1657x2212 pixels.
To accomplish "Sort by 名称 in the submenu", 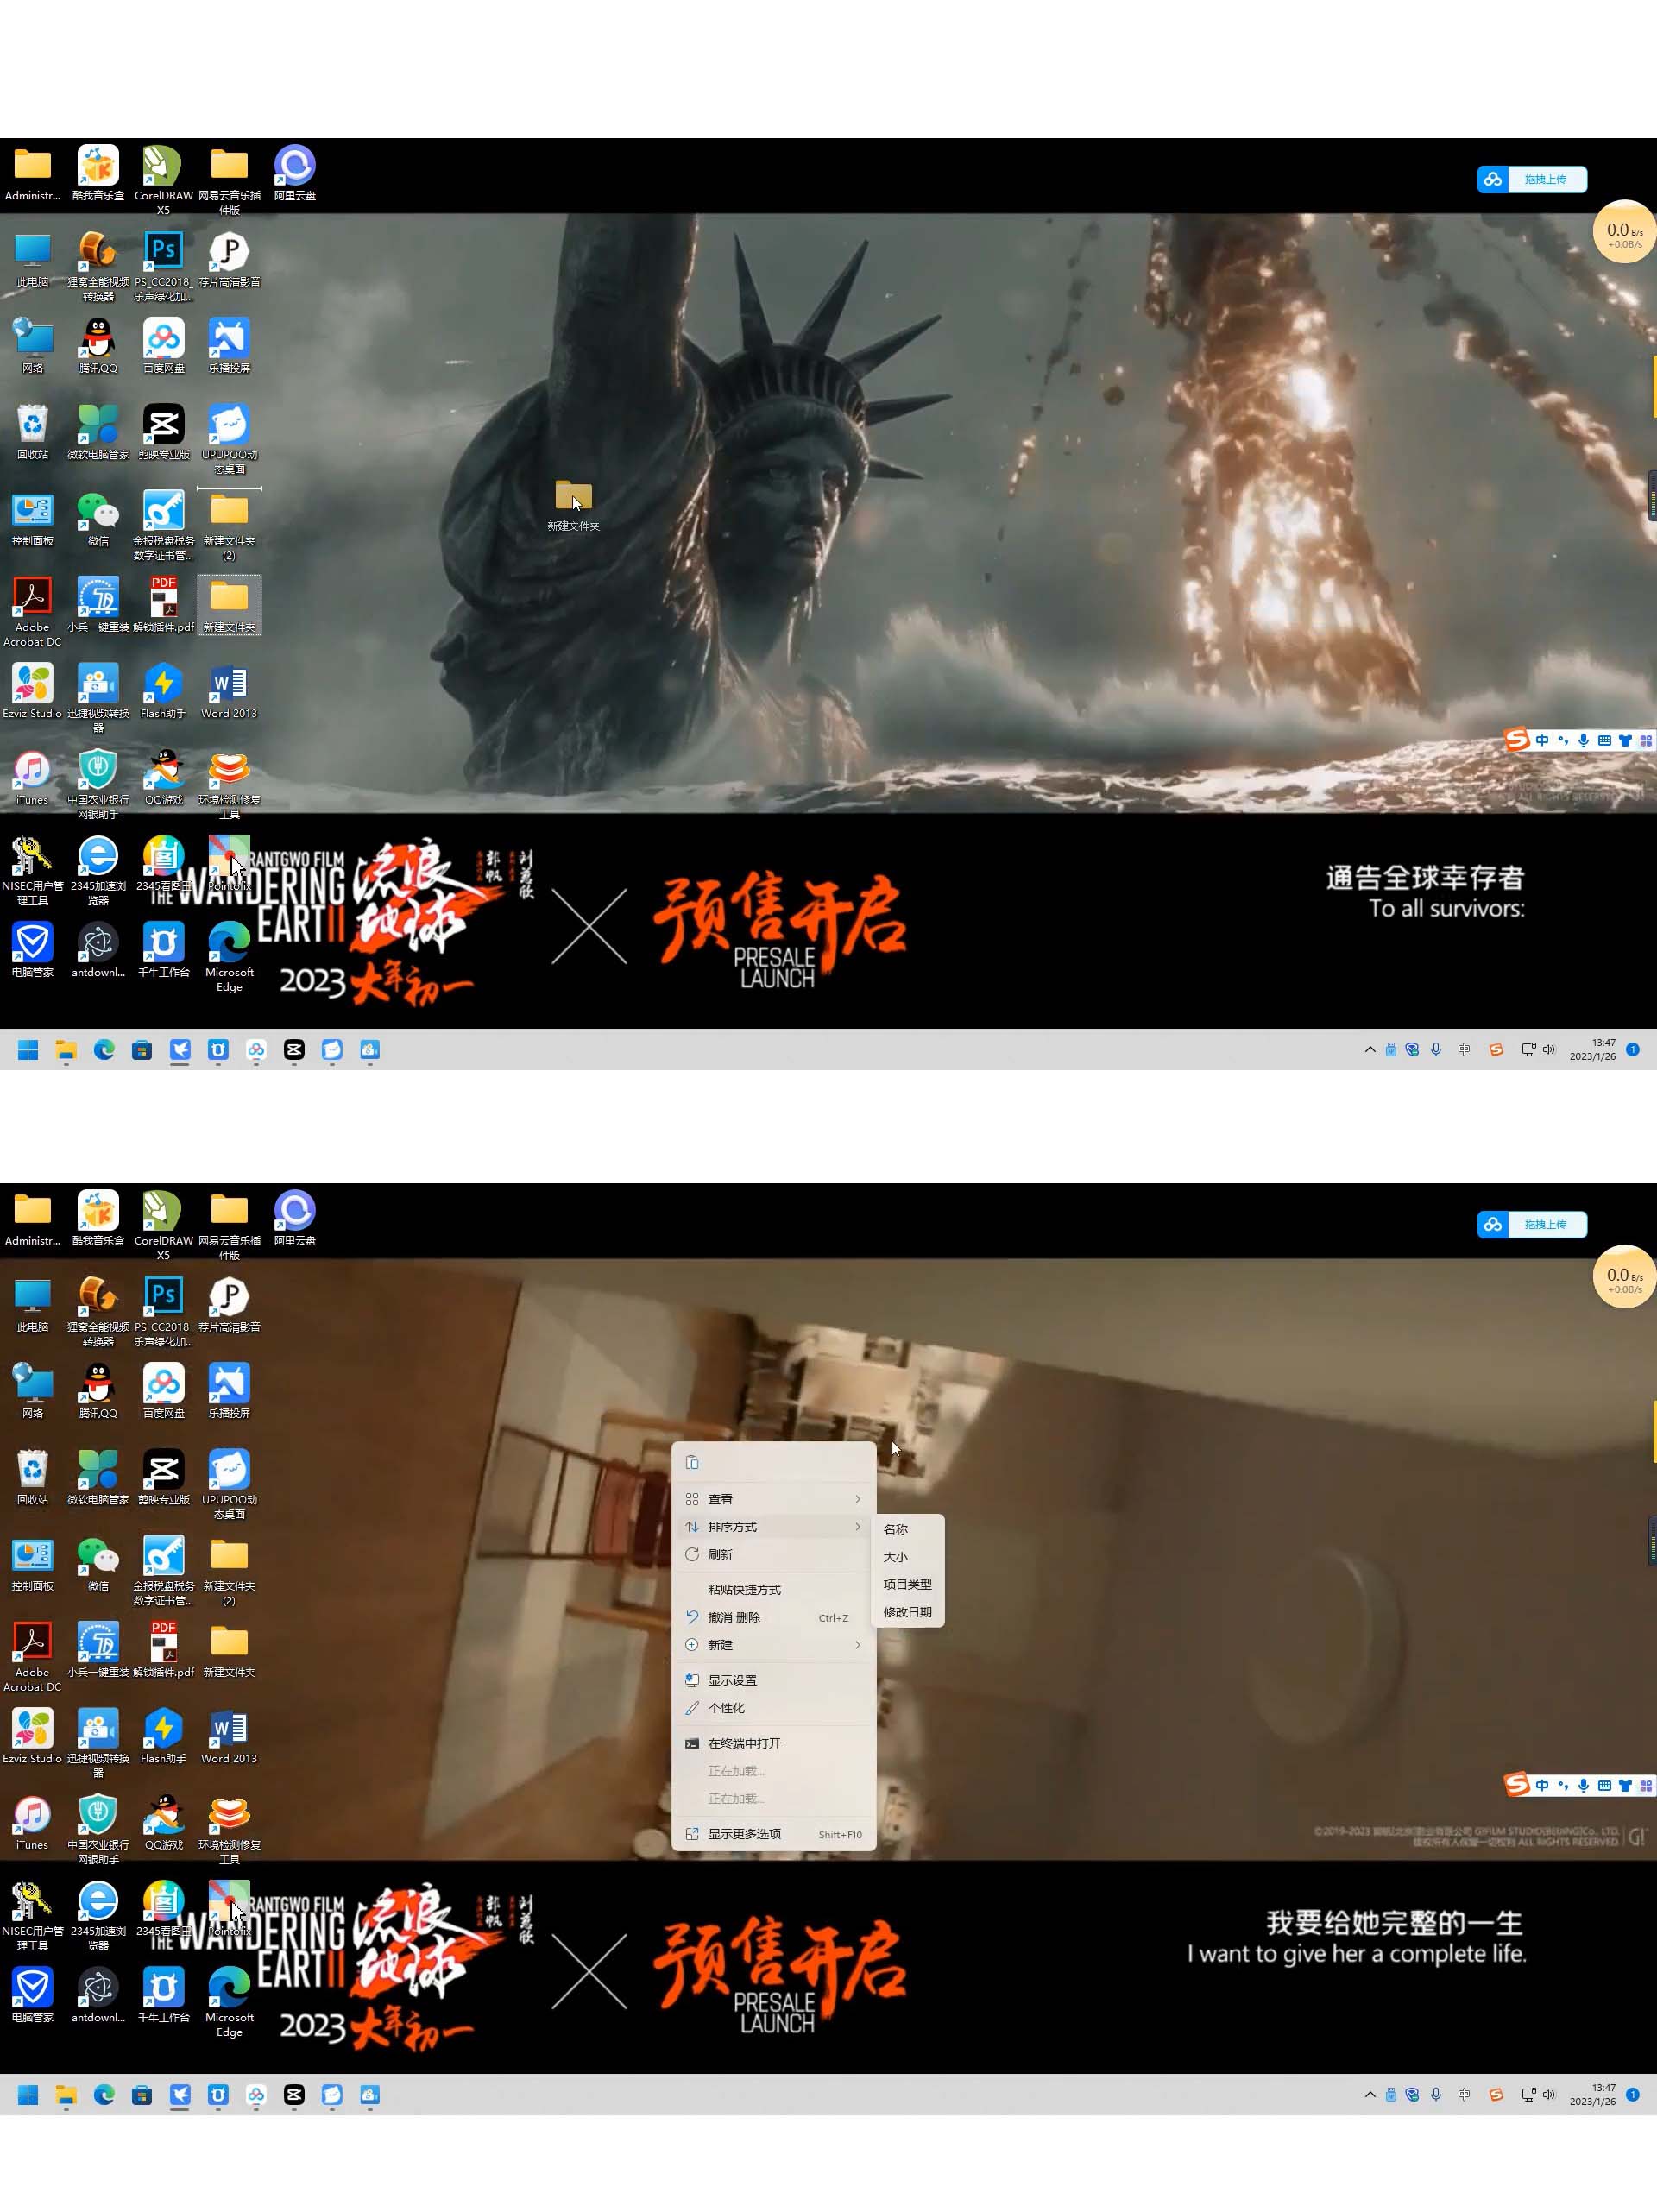I will [x=908, y=1529].
